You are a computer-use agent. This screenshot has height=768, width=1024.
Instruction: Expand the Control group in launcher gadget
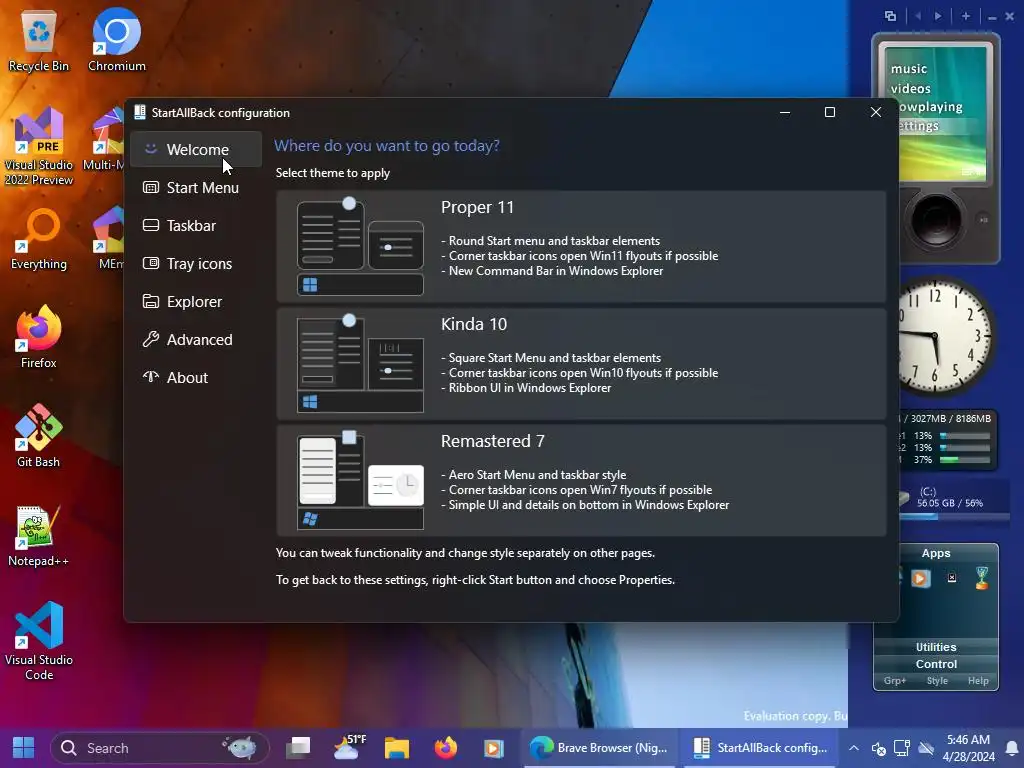(936, 664)
